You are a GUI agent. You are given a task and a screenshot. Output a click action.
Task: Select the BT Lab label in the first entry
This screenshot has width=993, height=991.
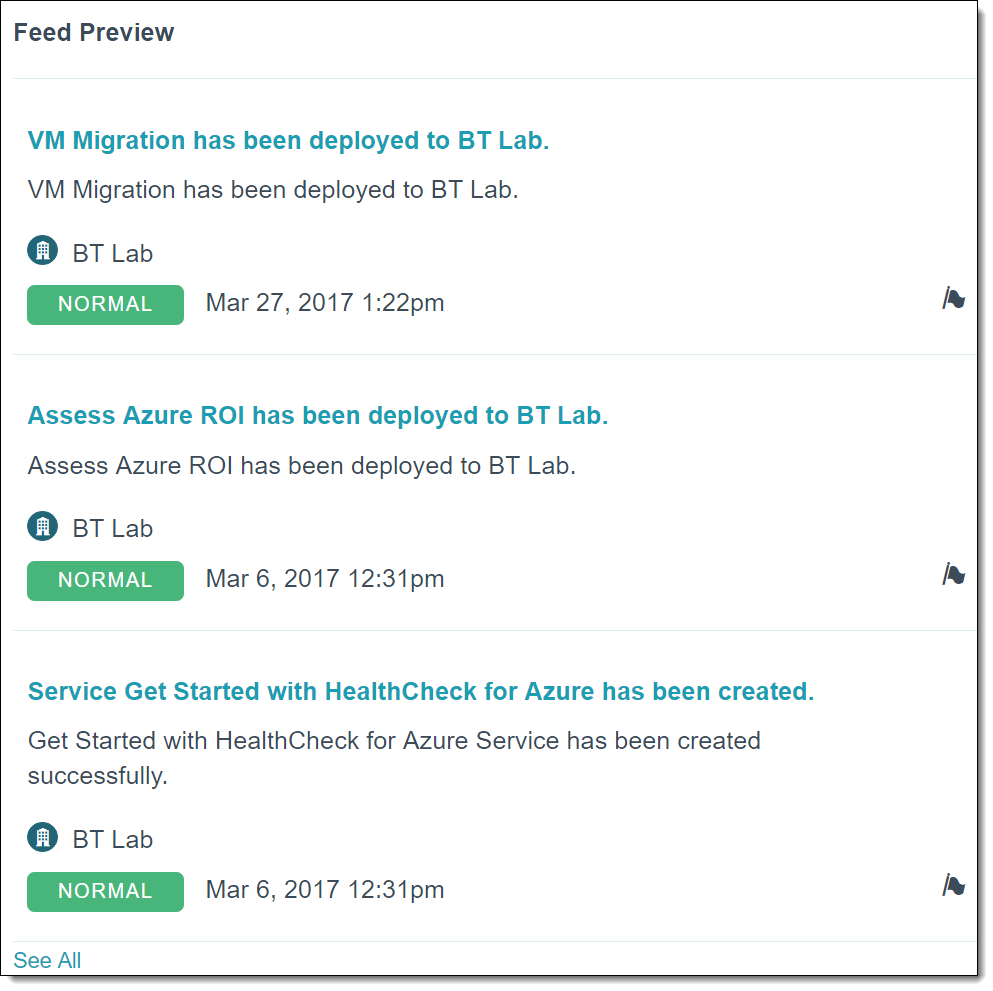(x=111, y=252)
